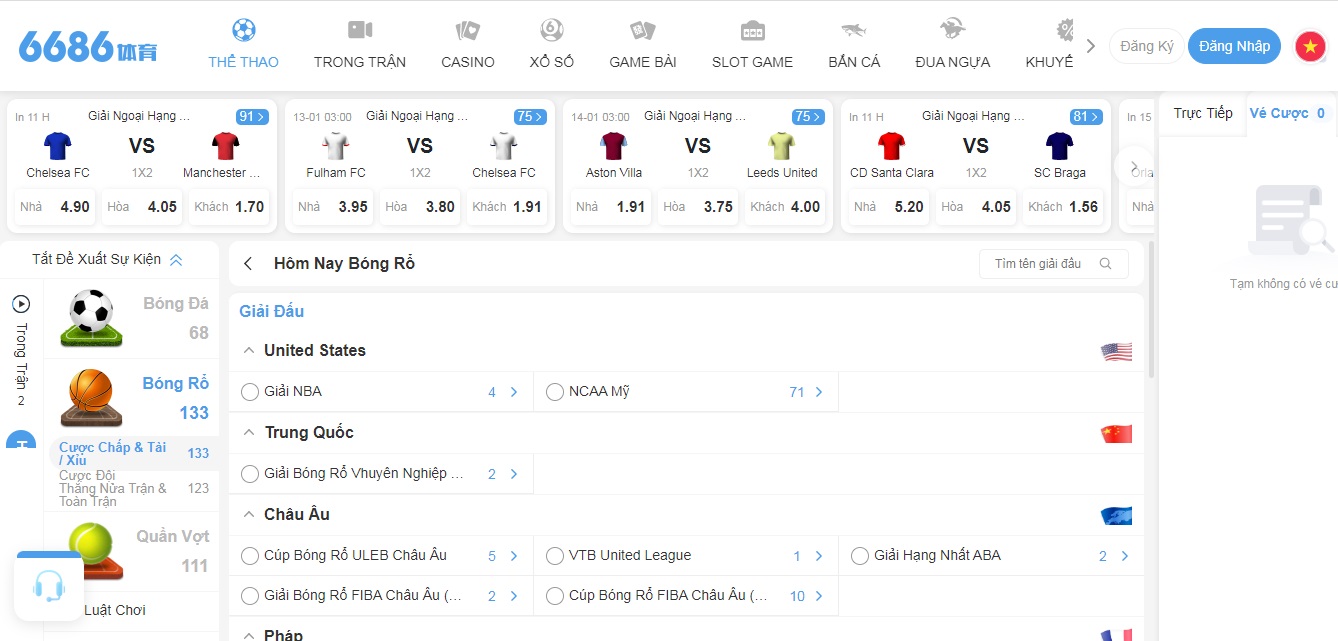Switch to the Vé Cược tab

1287,113
